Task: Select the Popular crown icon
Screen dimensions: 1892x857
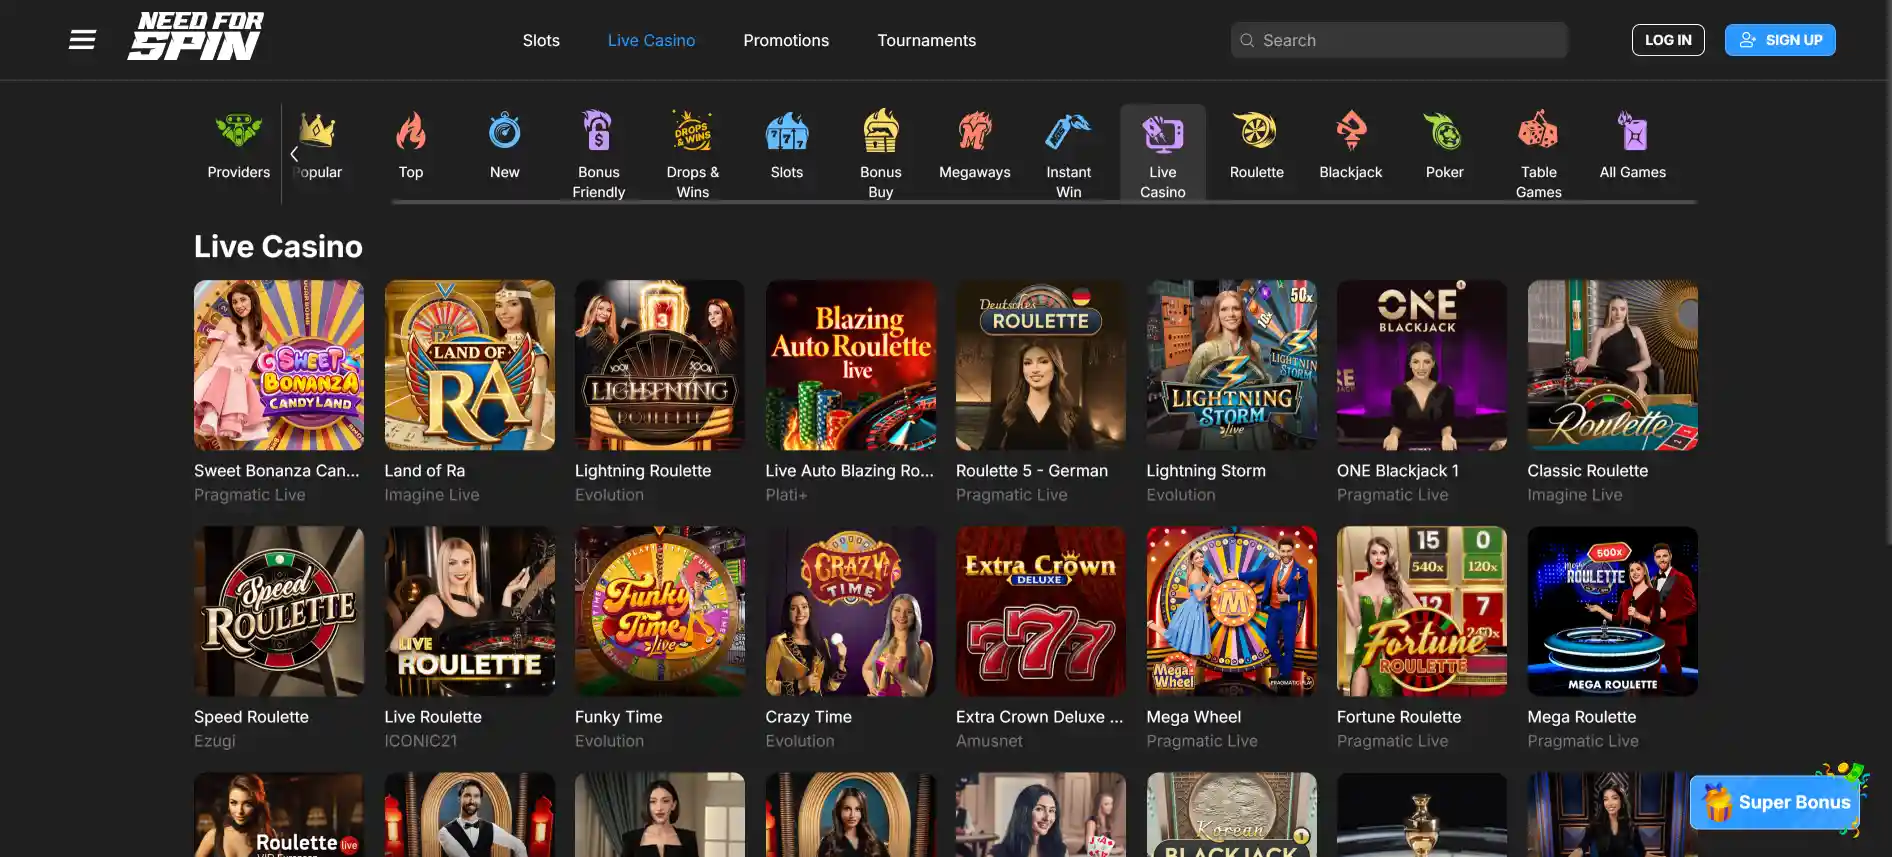Action: (317, 131)
